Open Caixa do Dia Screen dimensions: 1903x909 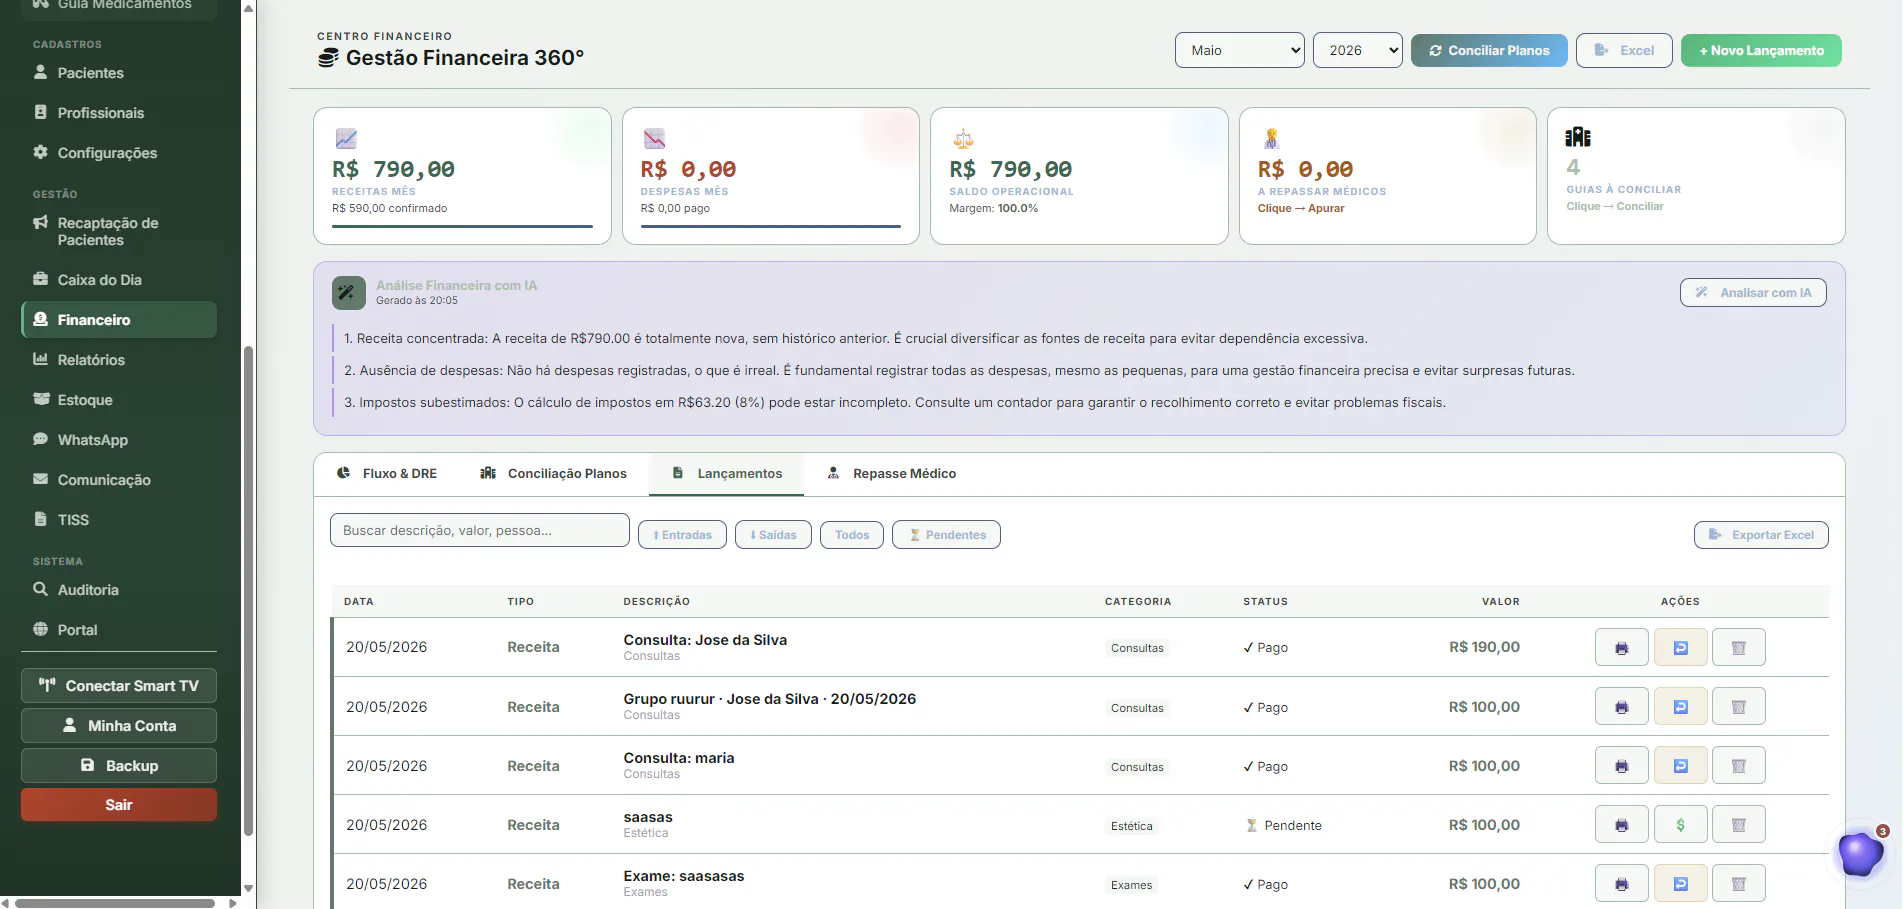[119, 280]
